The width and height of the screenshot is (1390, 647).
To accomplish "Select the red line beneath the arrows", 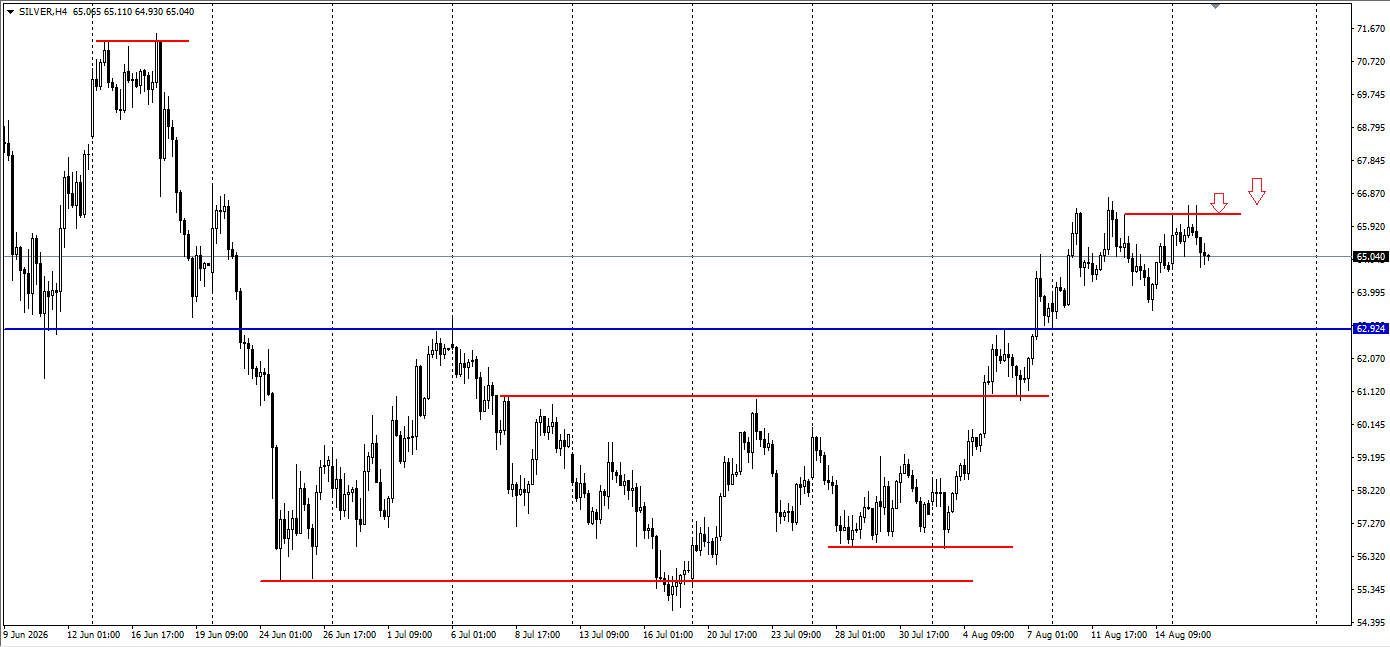I will (x=1182, y=214).
